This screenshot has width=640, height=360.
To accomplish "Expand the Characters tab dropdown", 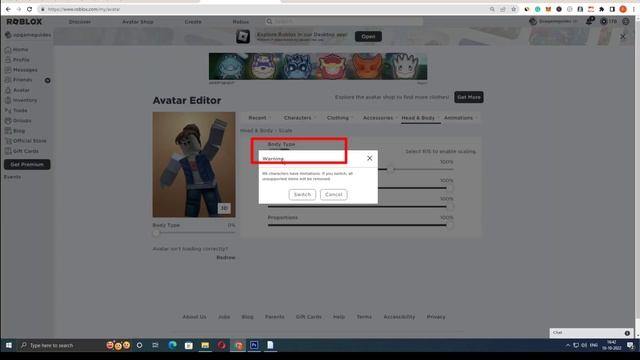I will click(300, 118).
